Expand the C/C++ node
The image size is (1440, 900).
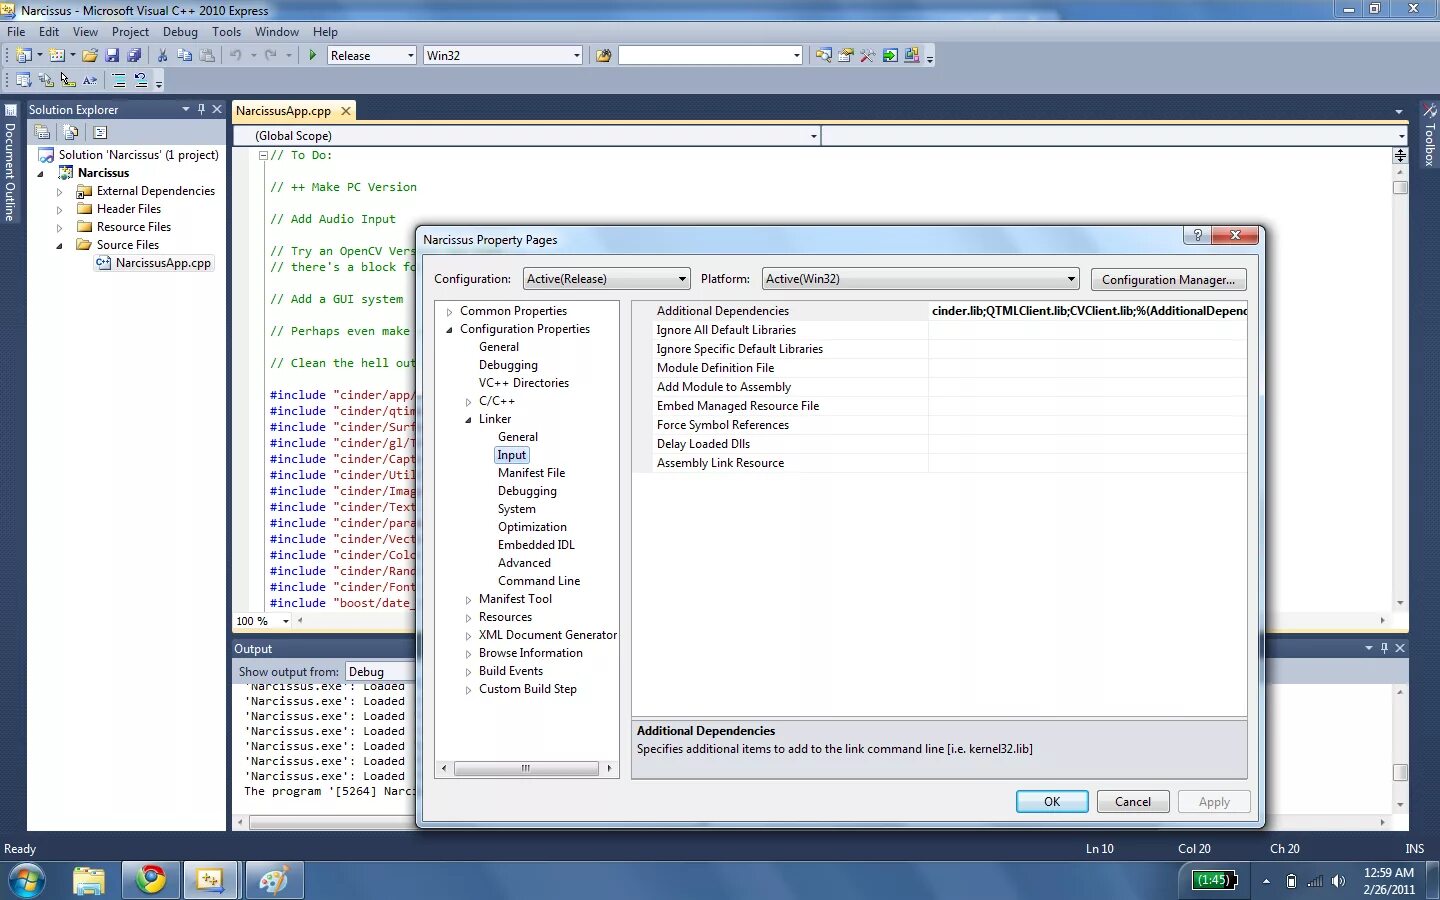coord(468,402)
